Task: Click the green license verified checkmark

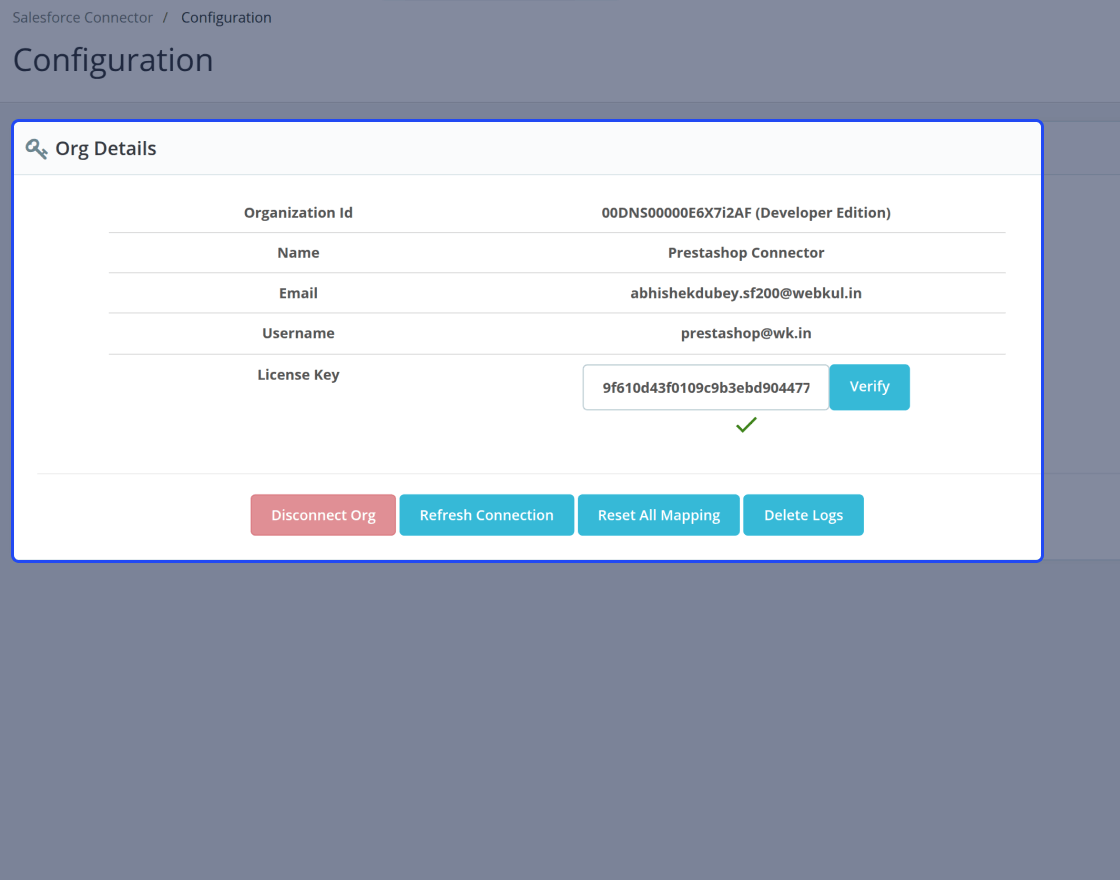Action: click(746, 425)
